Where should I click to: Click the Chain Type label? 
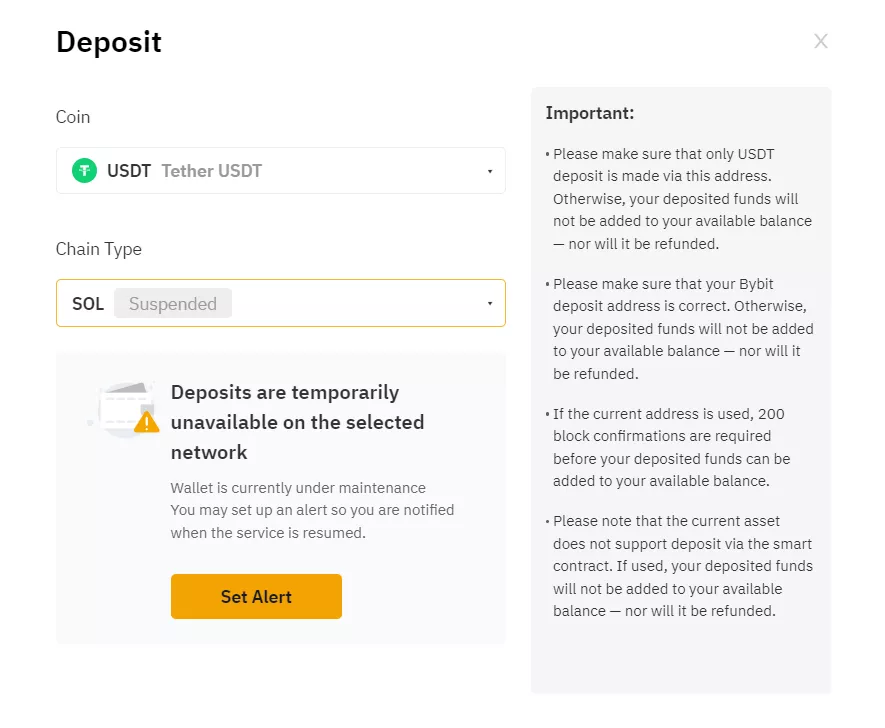point(98,249)
